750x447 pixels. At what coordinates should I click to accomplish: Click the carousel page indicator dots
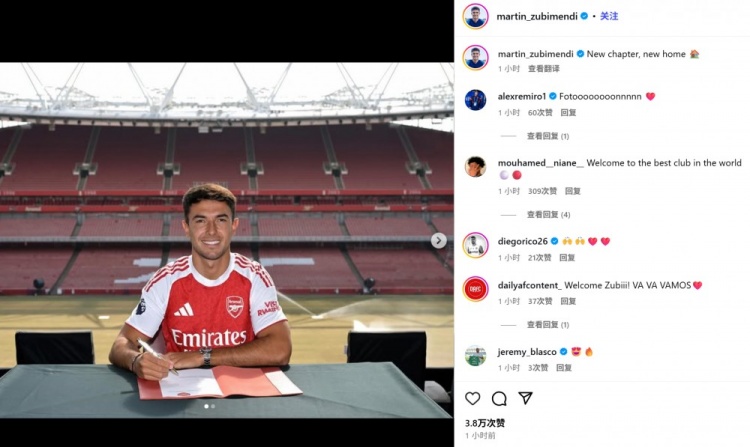[210, 407]
